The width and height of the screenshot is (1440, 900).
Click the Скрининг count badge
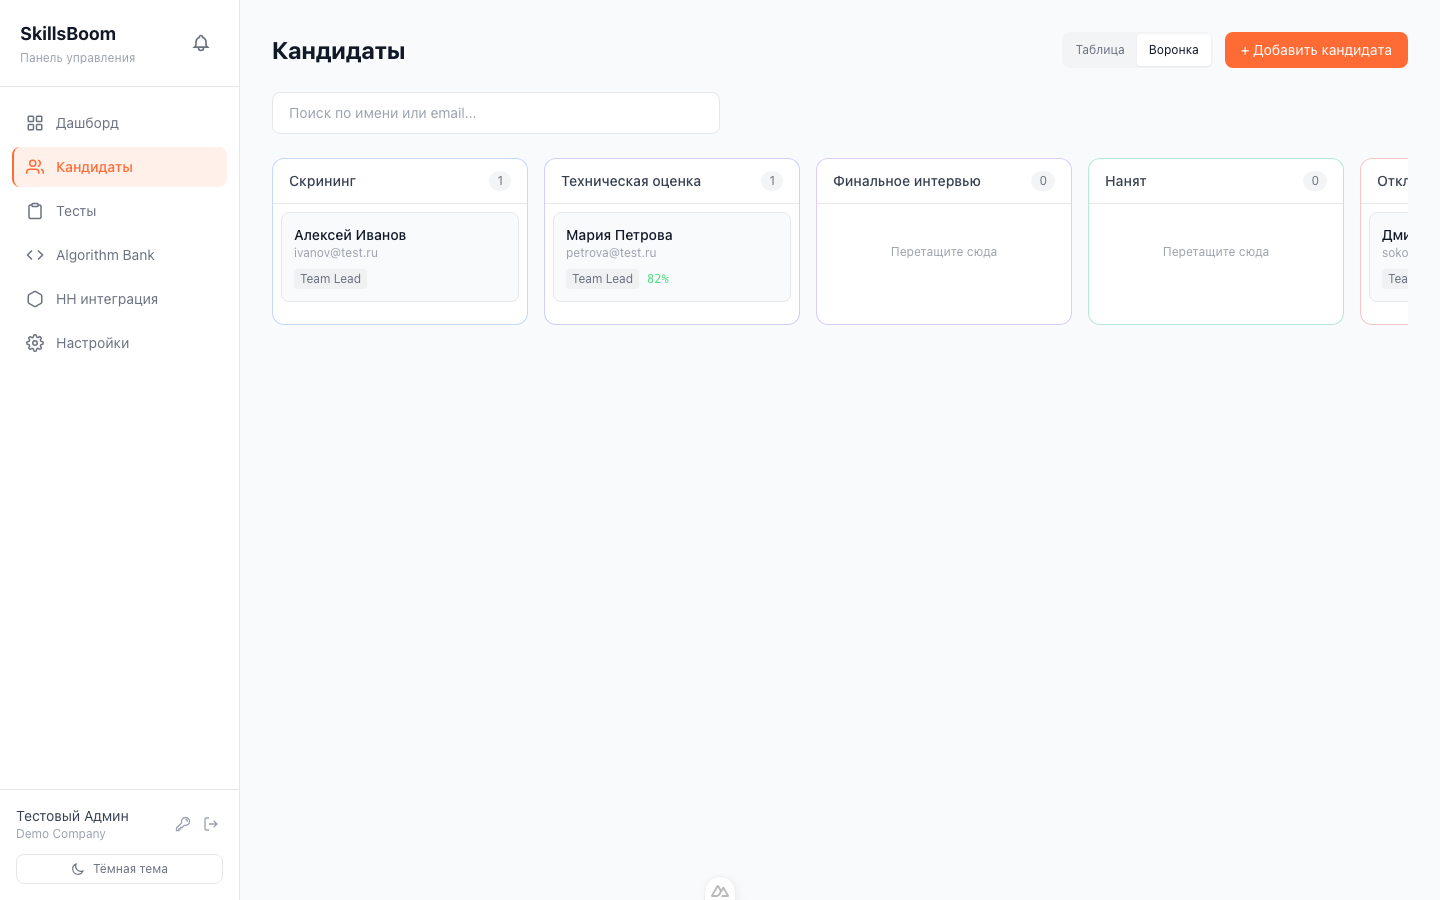(x=500, y=181)
